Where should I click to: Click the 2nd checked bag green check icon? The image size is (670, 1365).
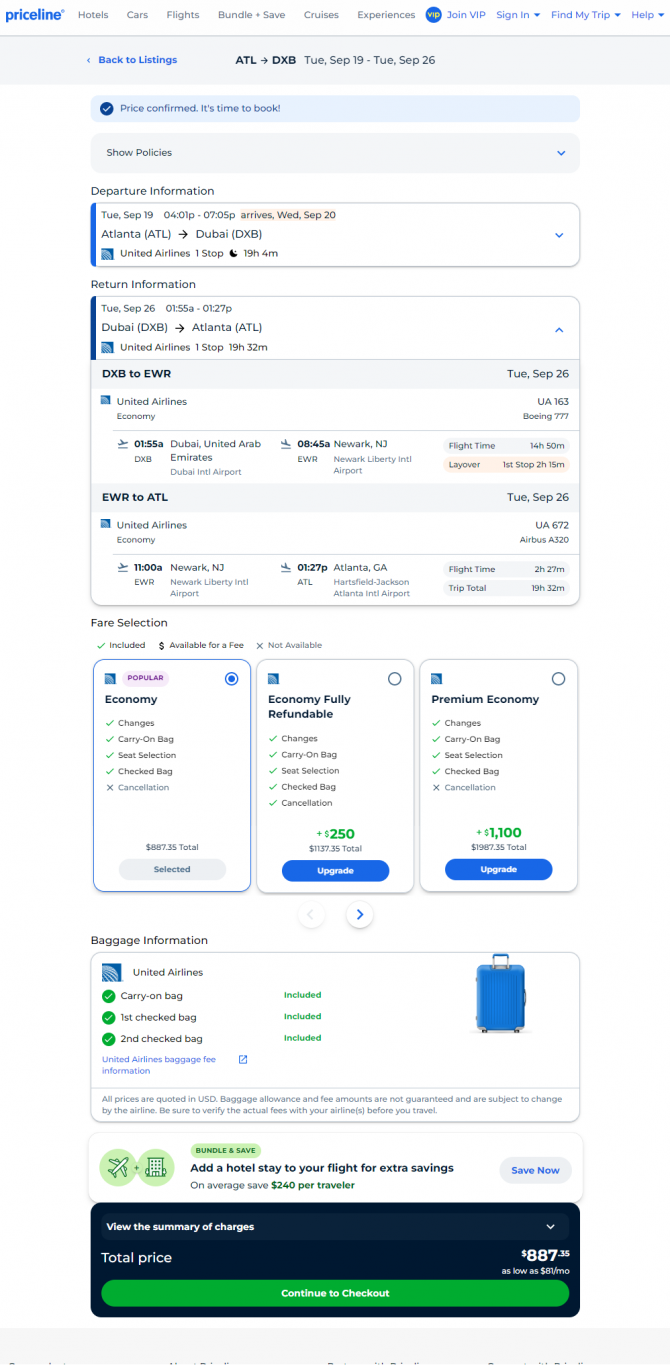(x=109, y=1039)
